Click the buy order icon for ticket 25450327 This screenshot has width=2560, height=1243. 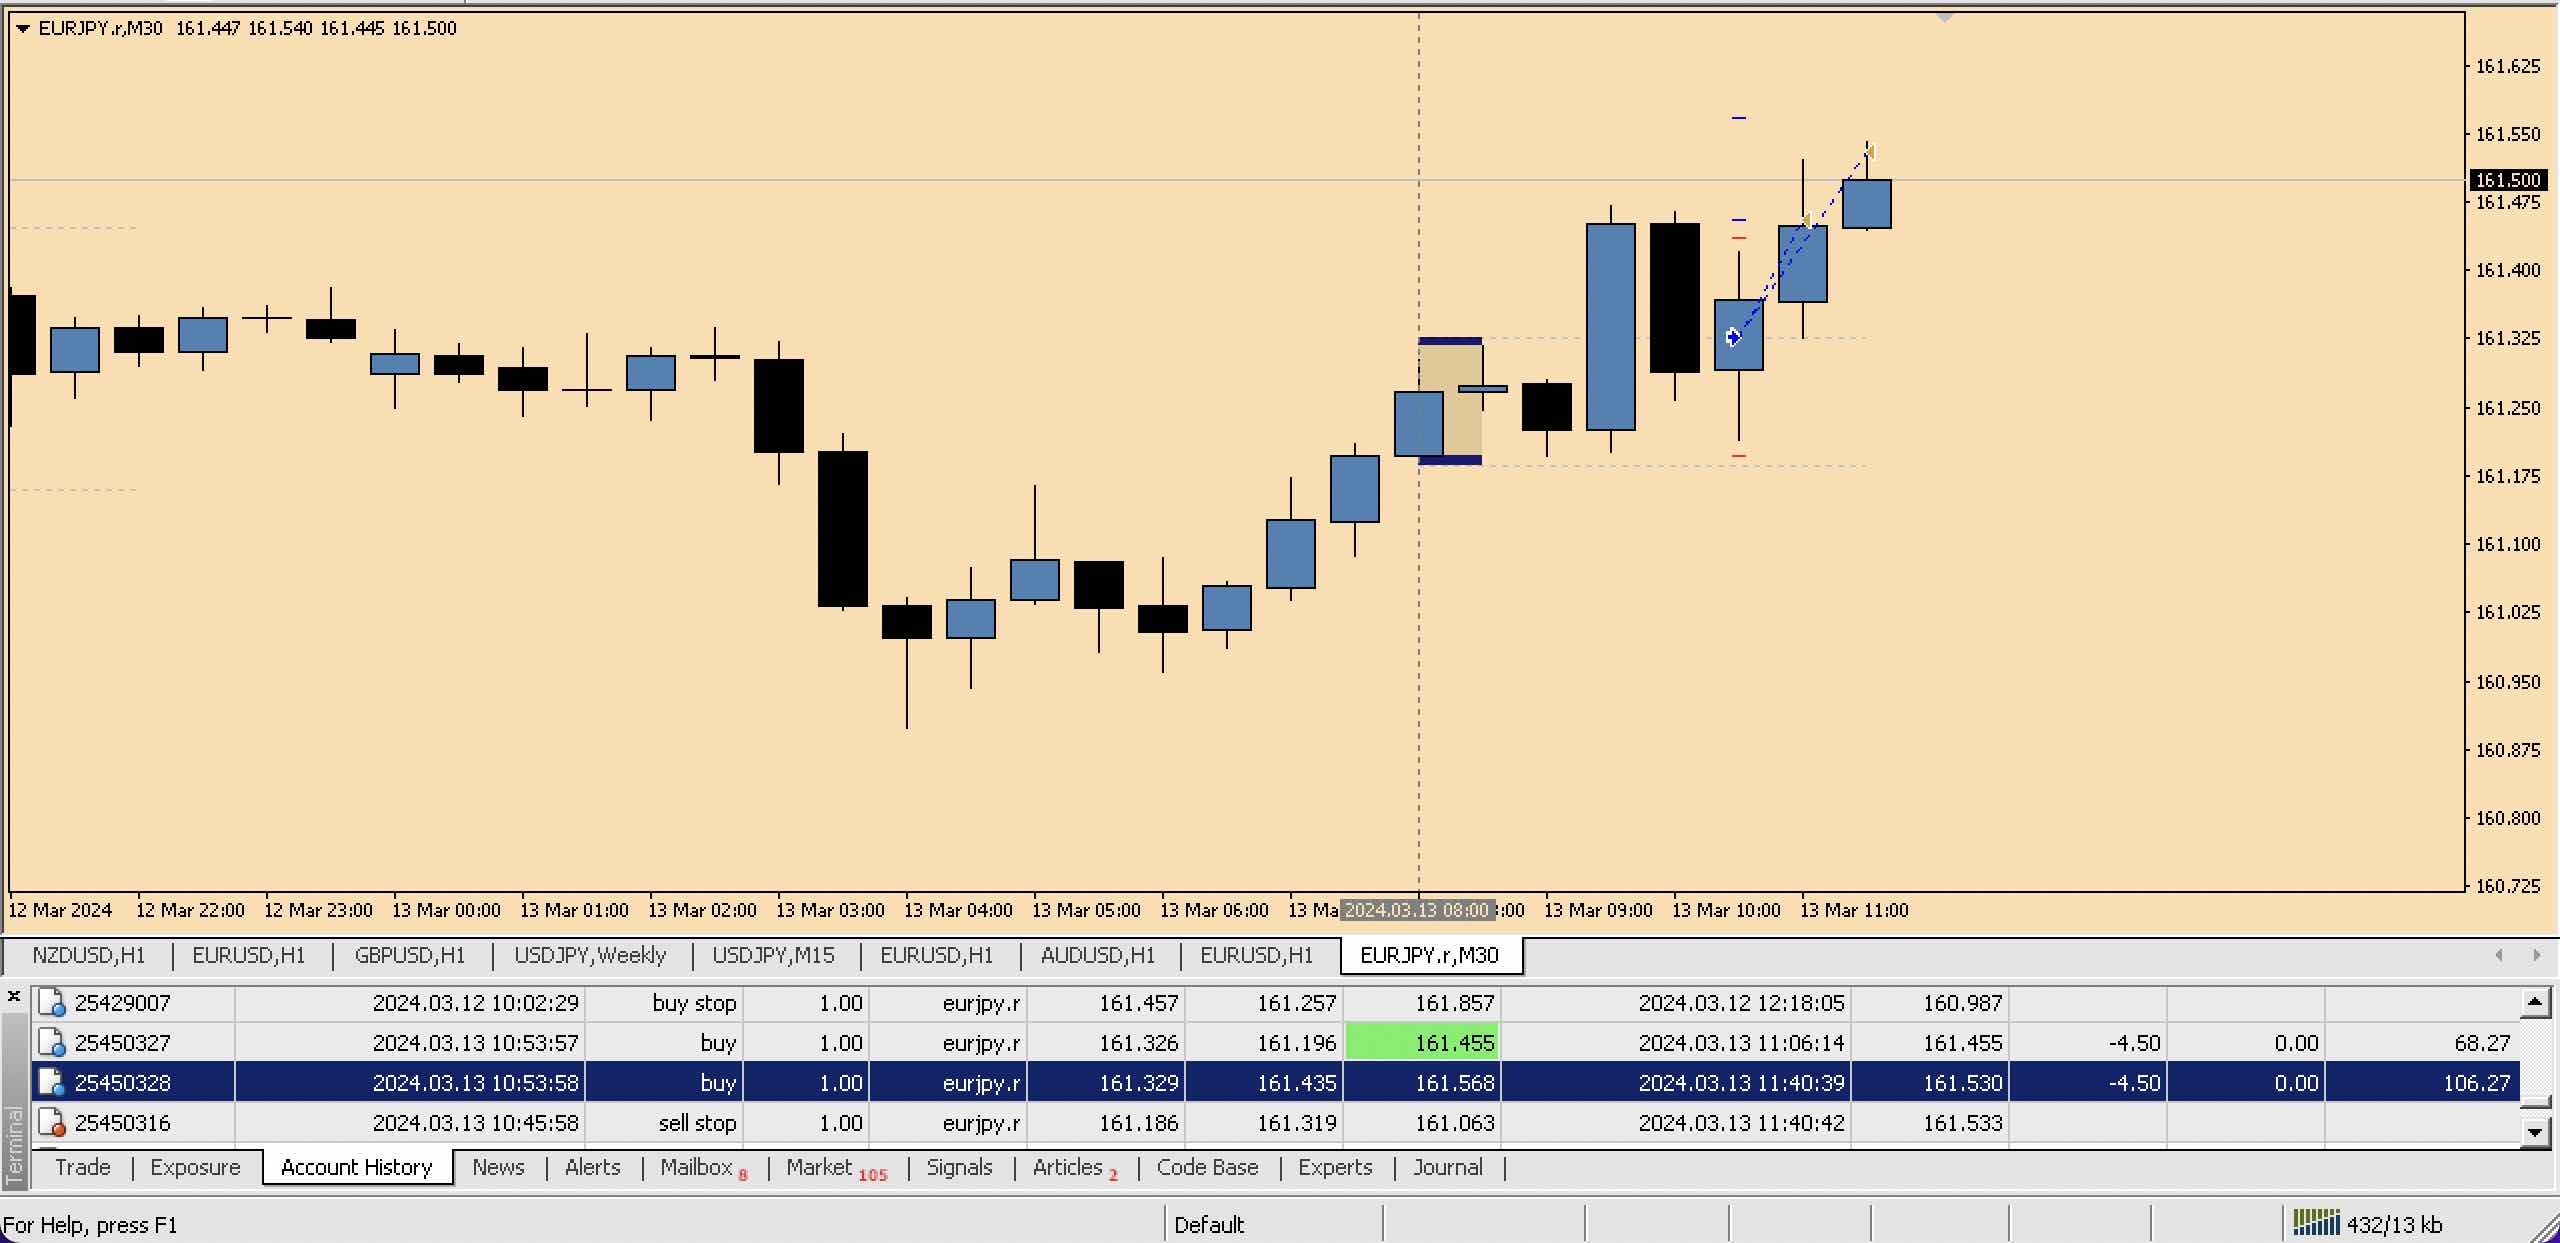pyautogui.click(x=51, y=1043)
